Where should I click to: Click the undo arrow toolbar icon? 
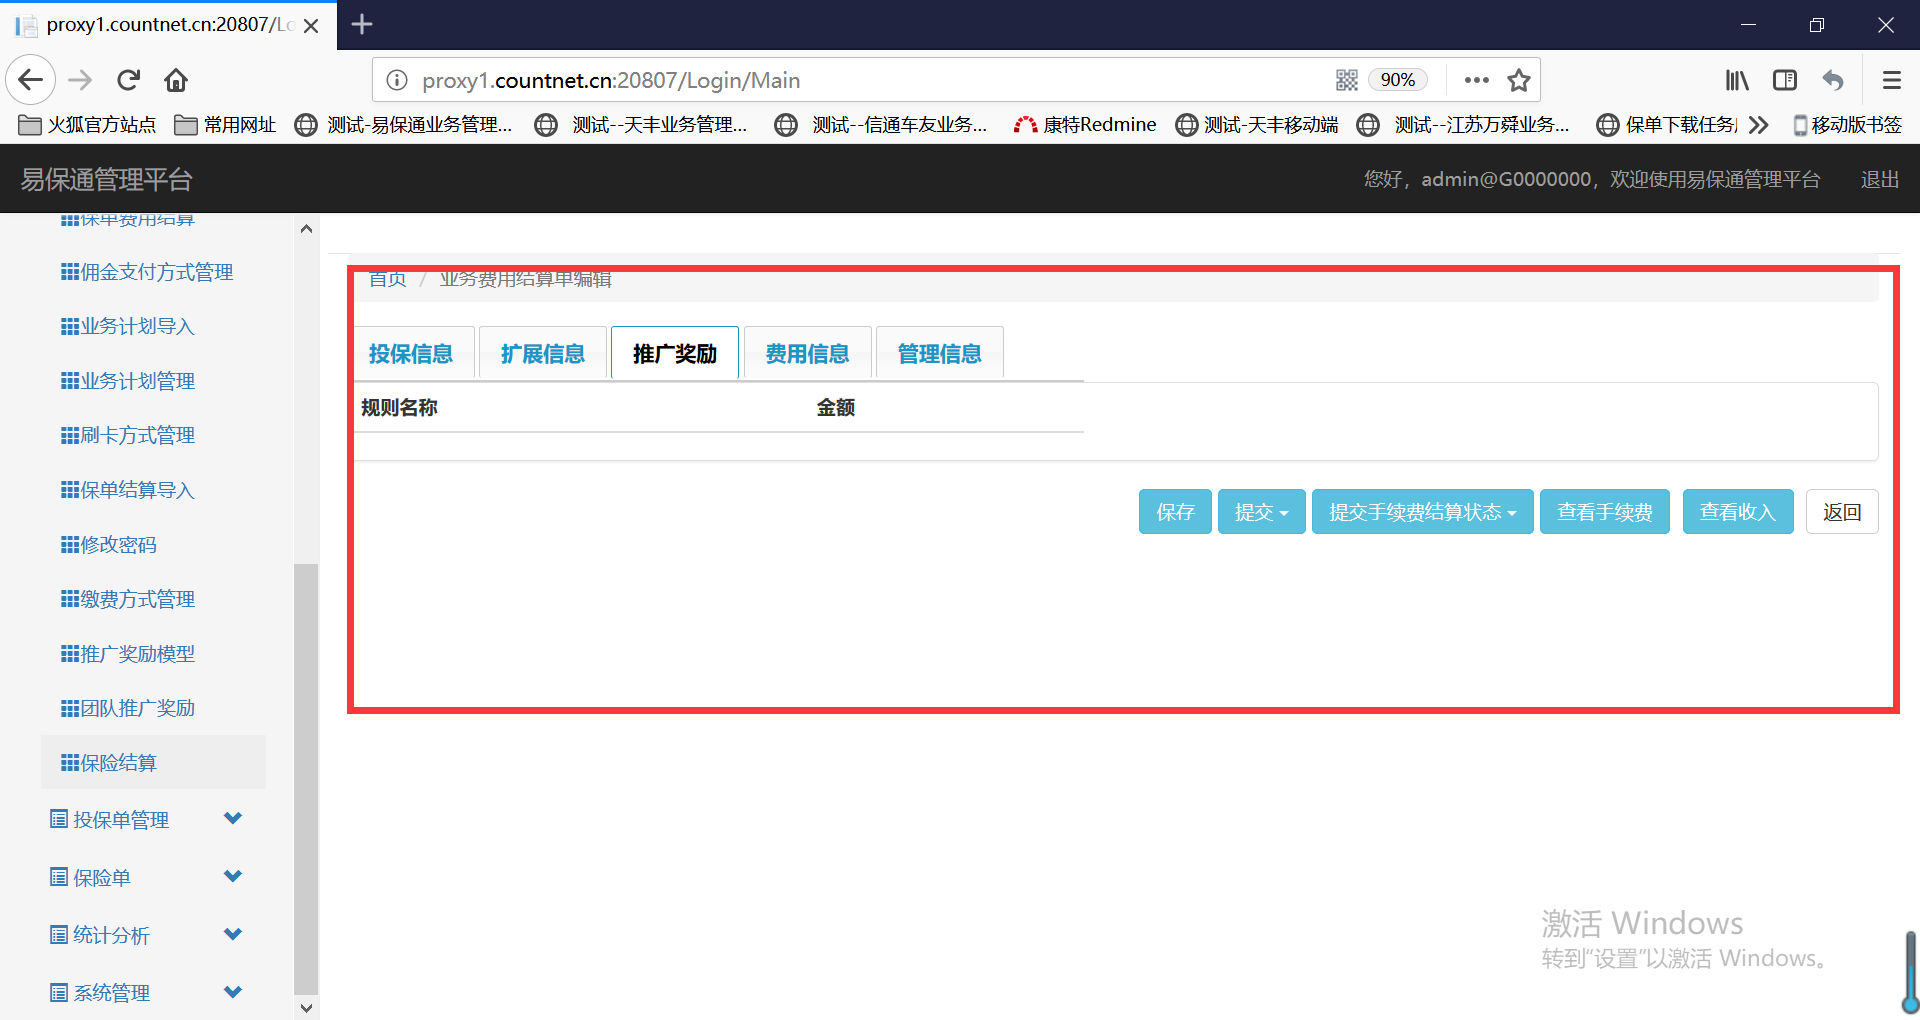click(x=1833, y=80)
